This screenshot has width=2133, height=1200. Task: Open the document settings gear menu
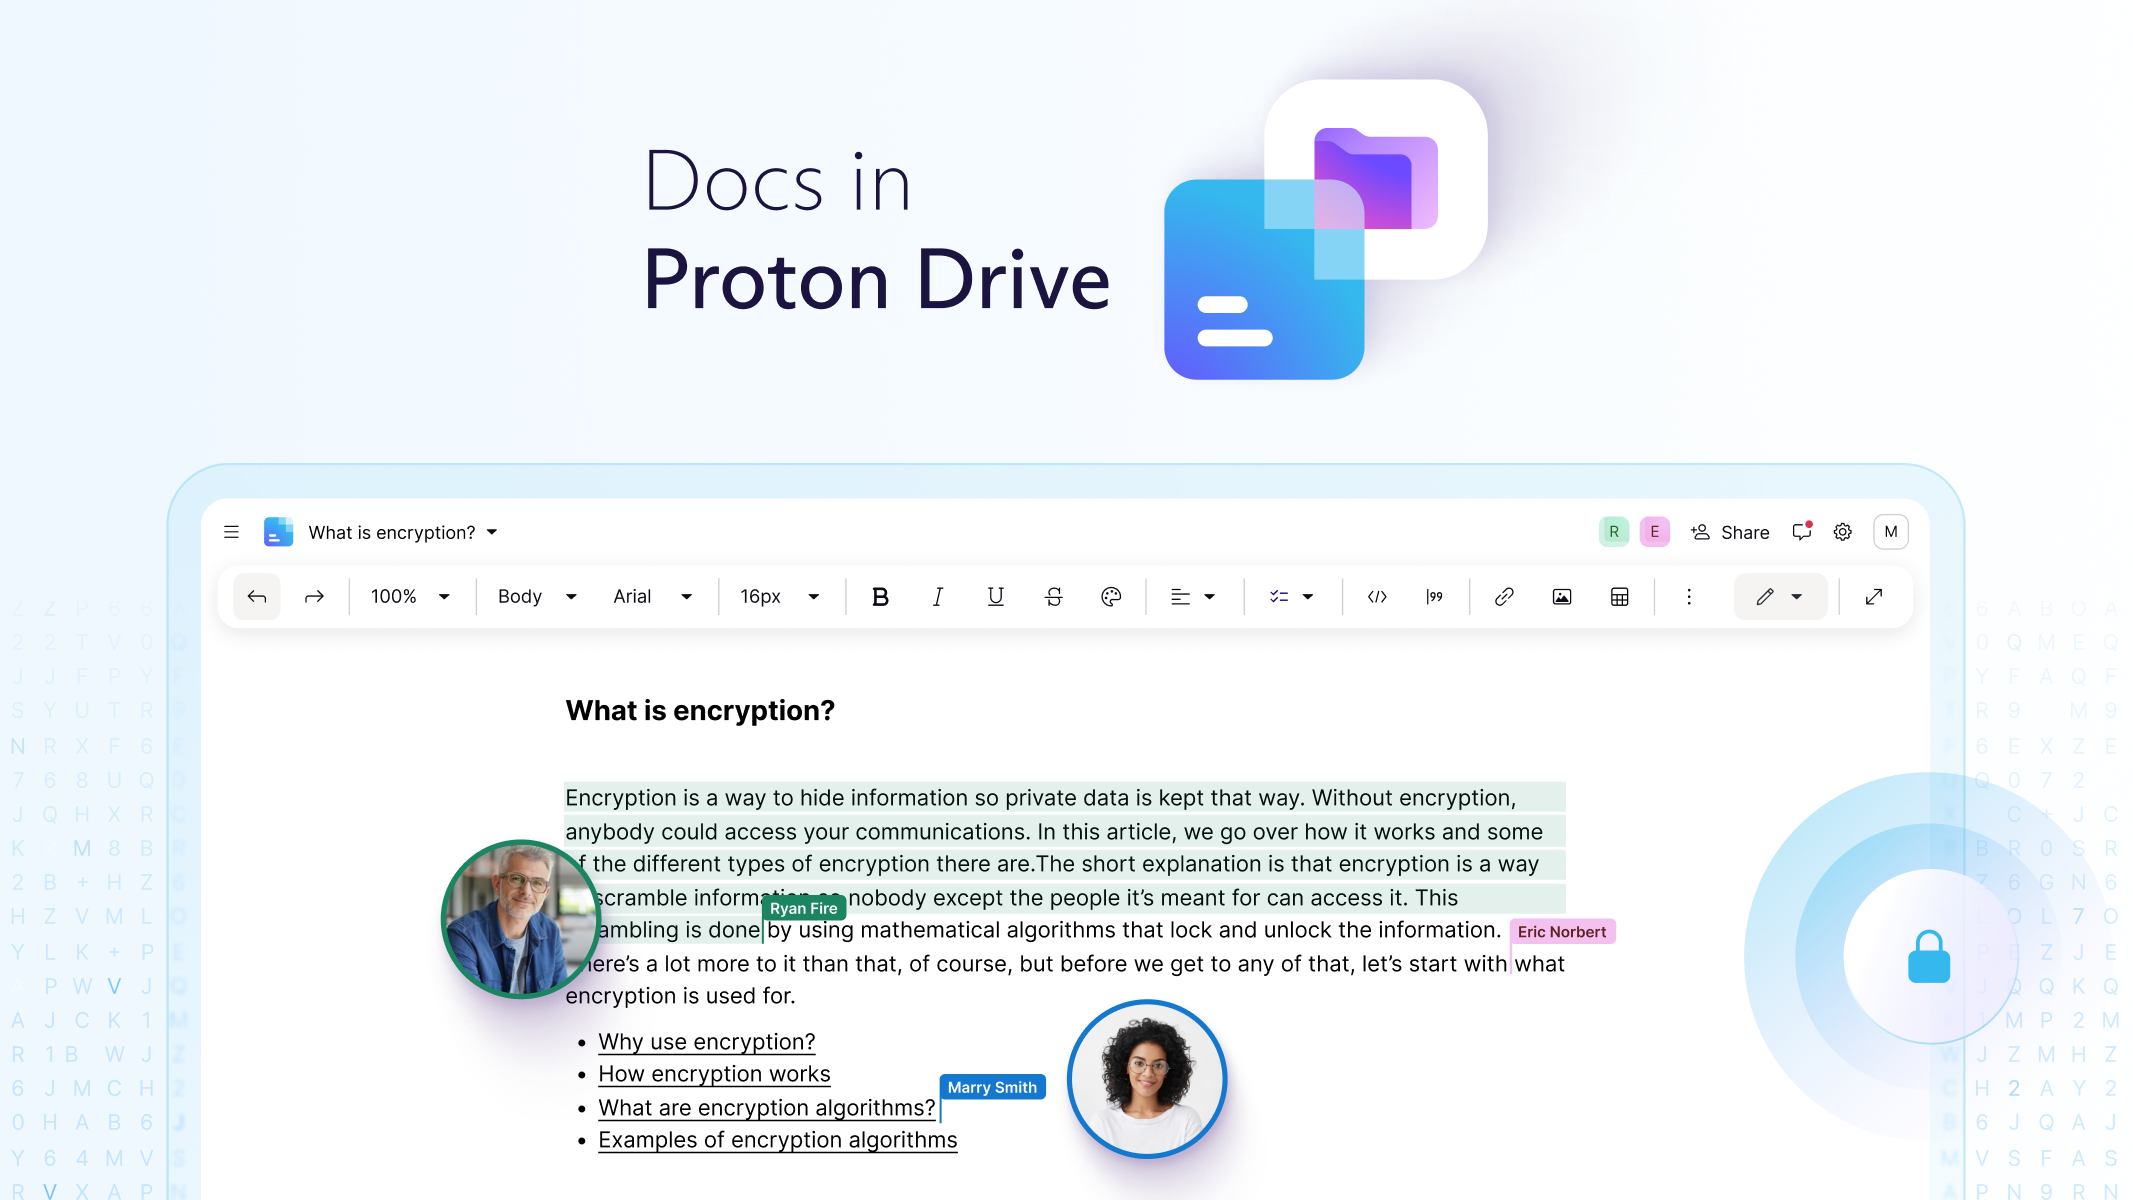point(1843,532)
